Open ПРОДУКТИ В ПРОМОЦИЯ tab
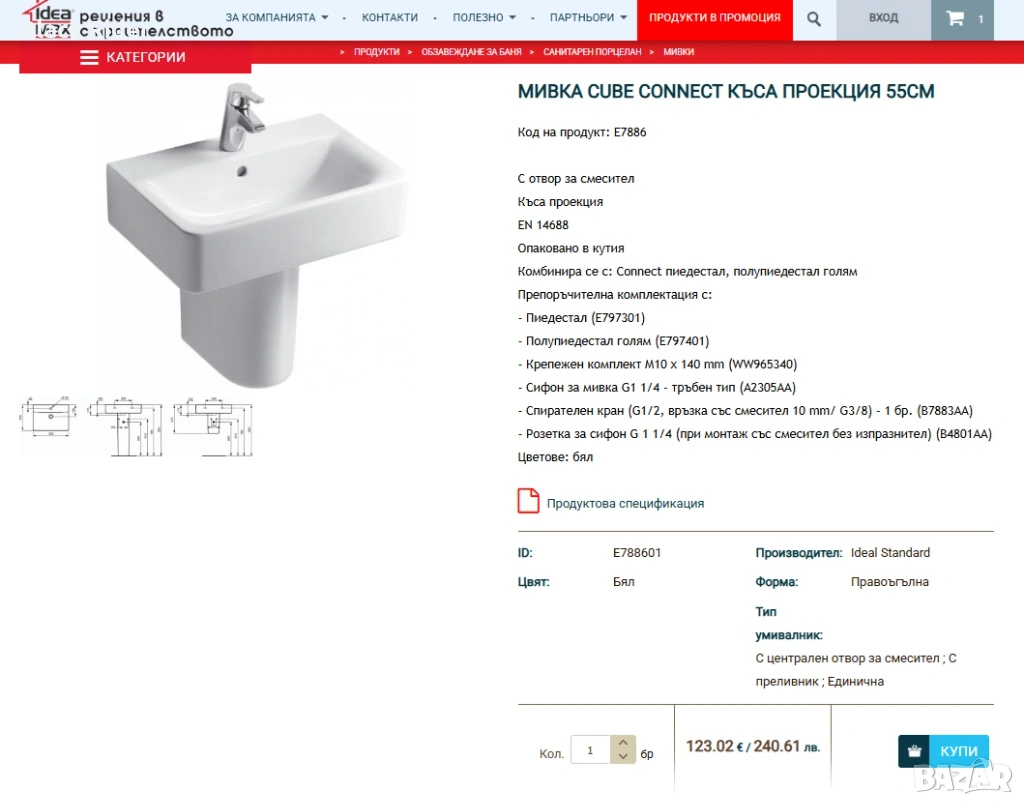1024x805 pixels. pyautogui.click(x=714, y=20)
